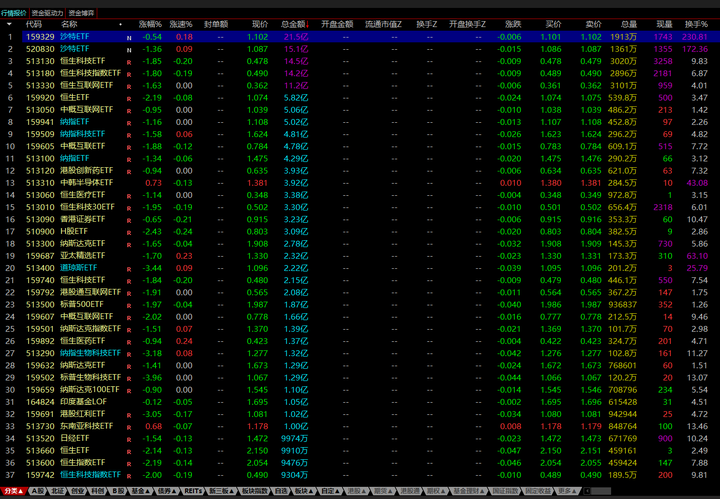Viewport: 720px width, 499px height.
Task: Open the column menu arrow beside 代码
Action: 9,24
